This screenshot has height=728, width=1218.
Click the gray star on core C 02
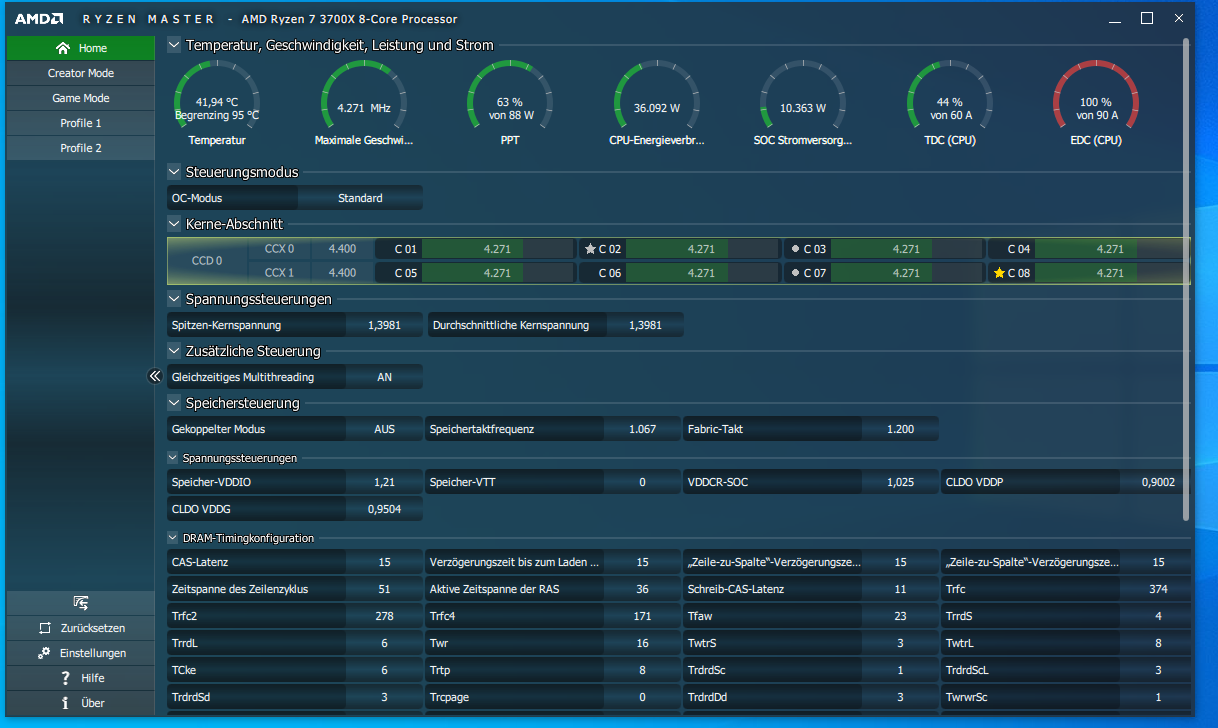[x=590, y=249]
